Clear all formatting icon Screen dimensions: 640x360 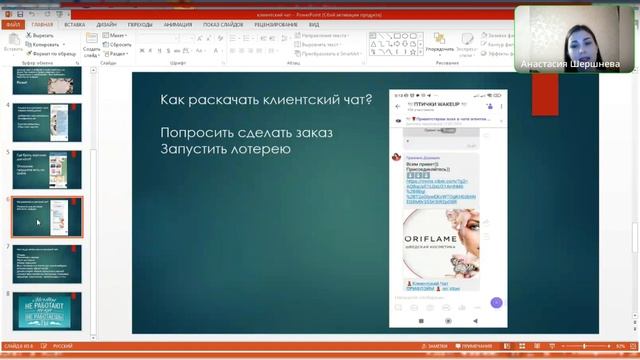point(220,38)
